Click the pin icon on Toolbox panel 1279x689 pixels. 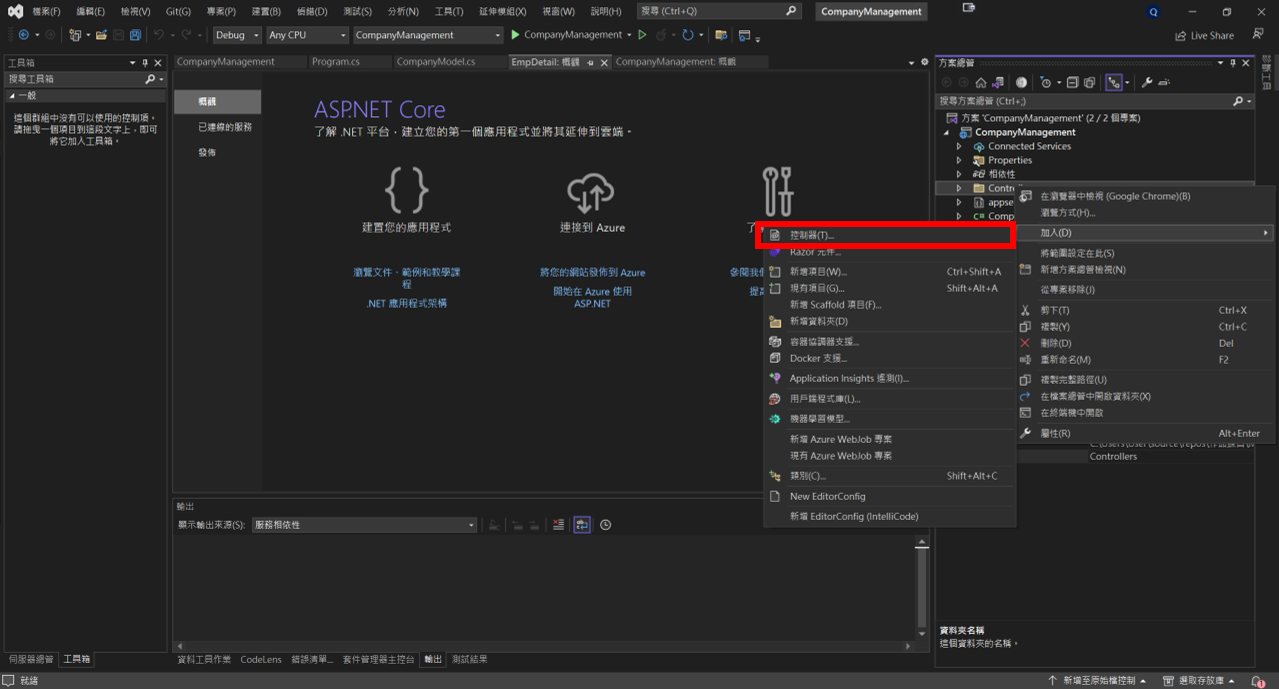[x=145, y=62]
